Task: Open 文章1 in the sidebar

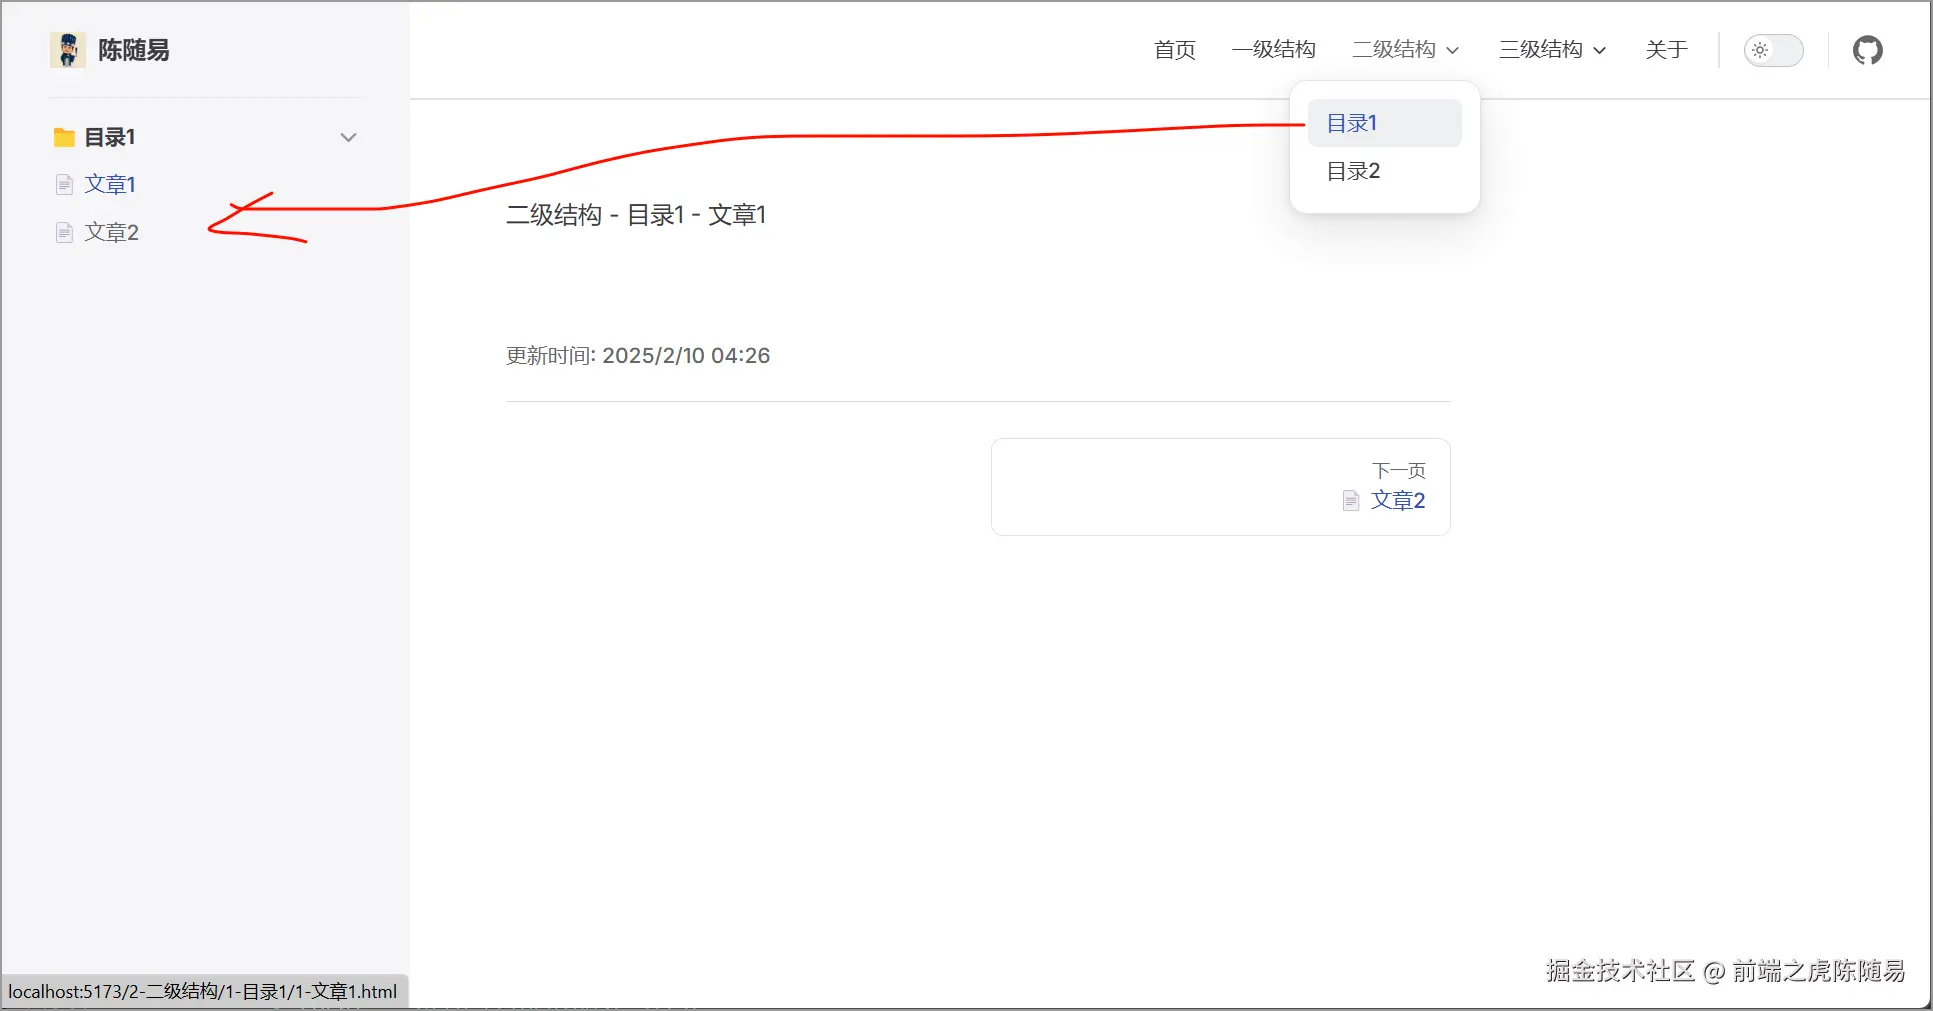Action: pos(110,184)
